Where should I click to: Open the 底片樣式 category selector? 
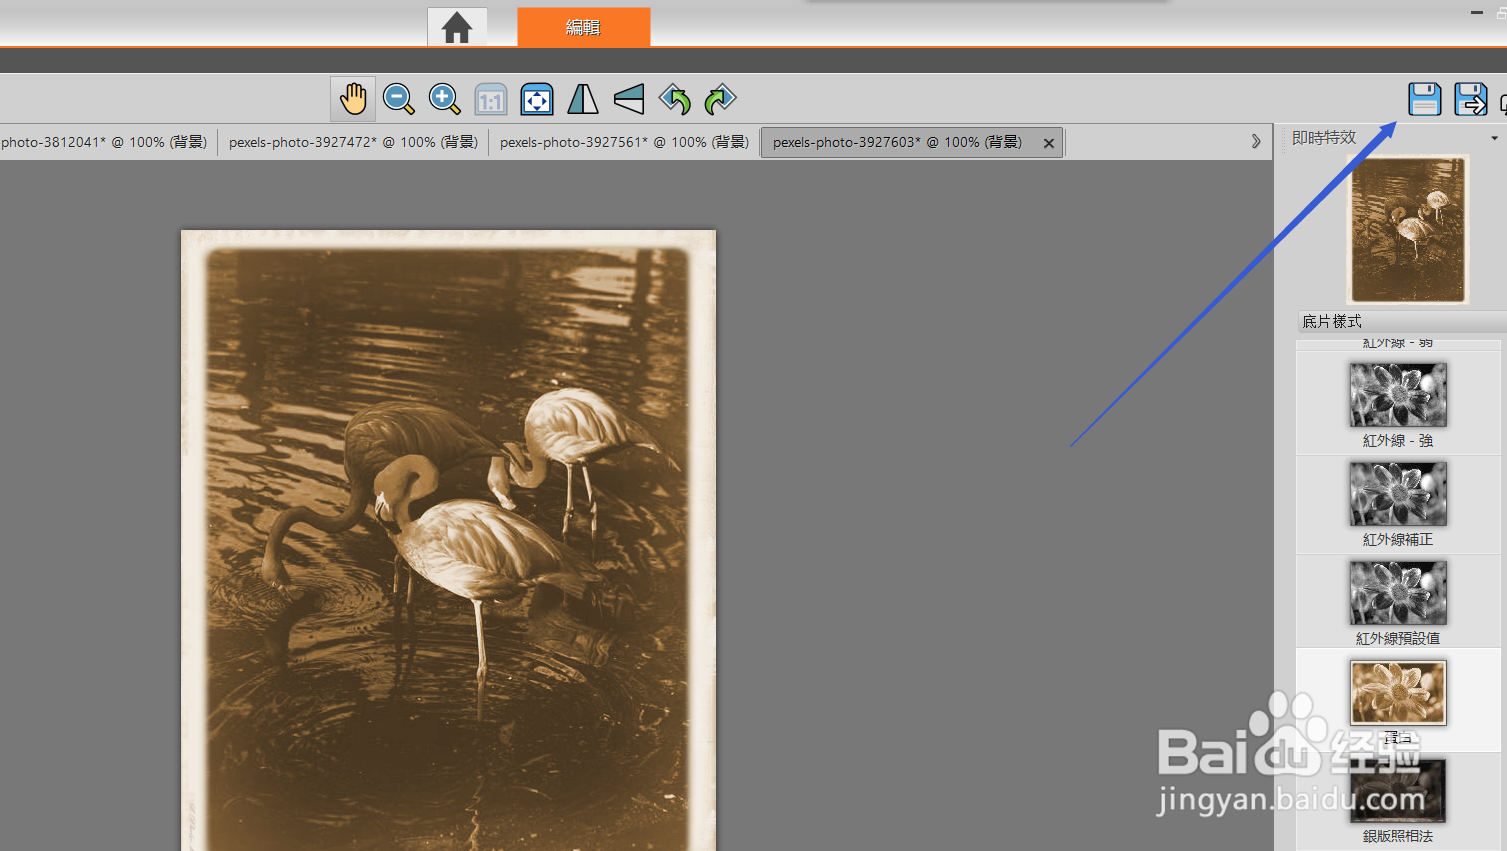(x=1402, y=321)
